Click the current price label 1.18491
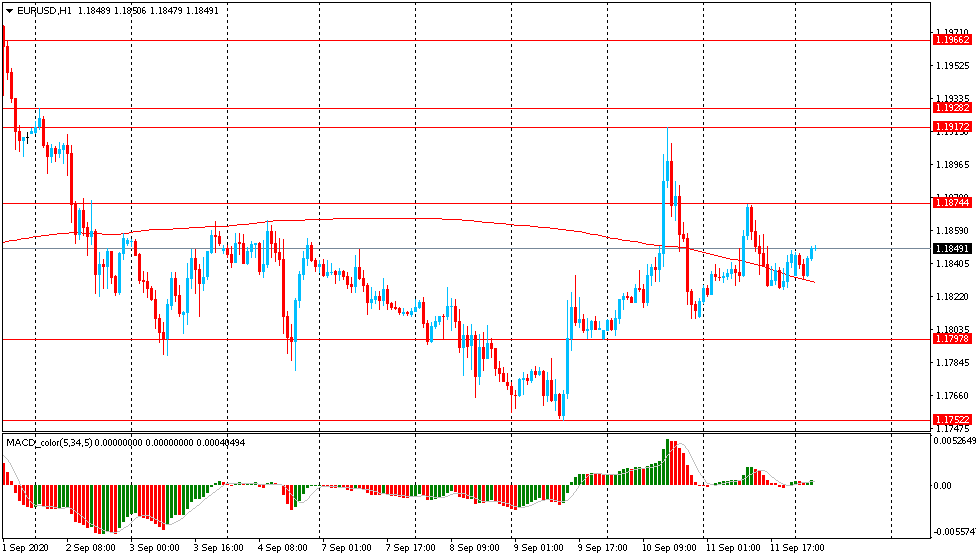Viewport: 976px width, 559px height. click(x=951, y=248)
